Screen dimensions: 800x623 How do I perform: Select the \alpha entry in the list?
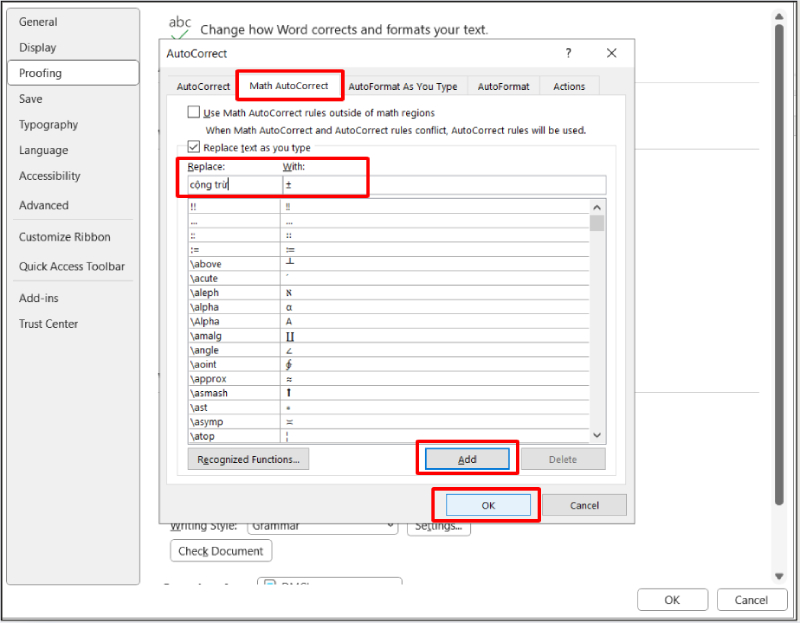[x=205, y=307]
